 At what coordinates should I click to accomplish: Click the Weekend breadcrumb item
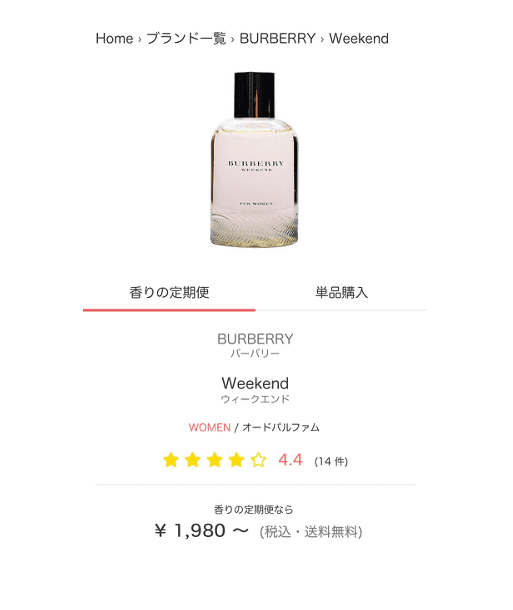coord(359,39)
